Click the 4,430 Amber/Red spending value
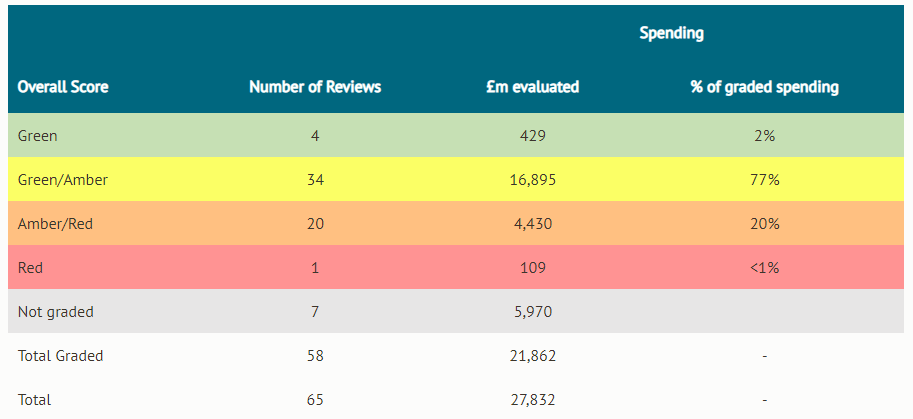The height and width of the screenshot is (419, 913). tap(532, 224)
